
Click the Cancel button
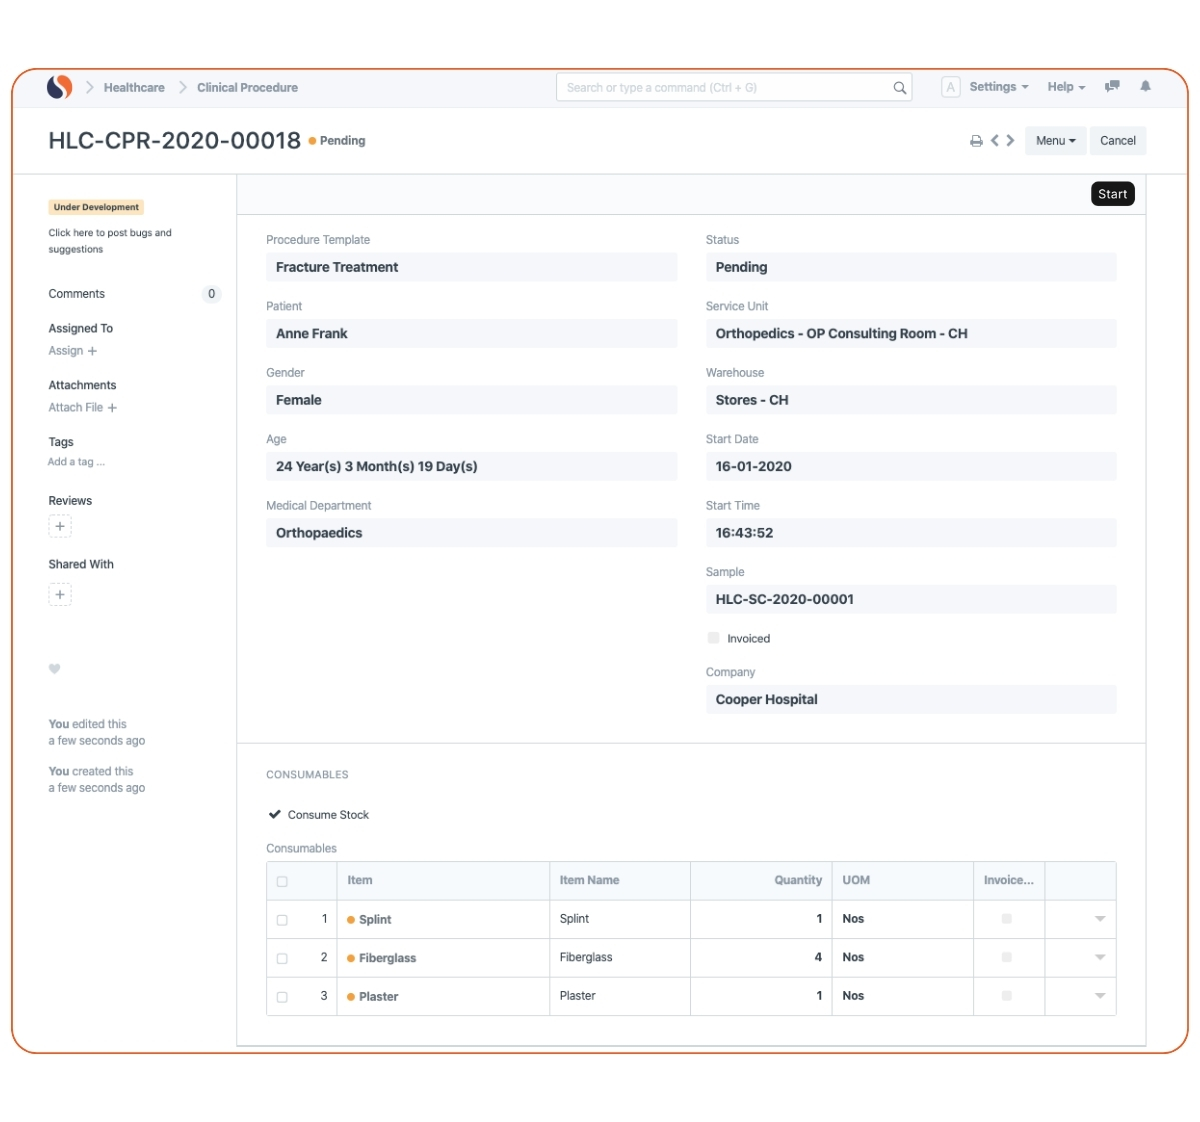(1117, 141)
